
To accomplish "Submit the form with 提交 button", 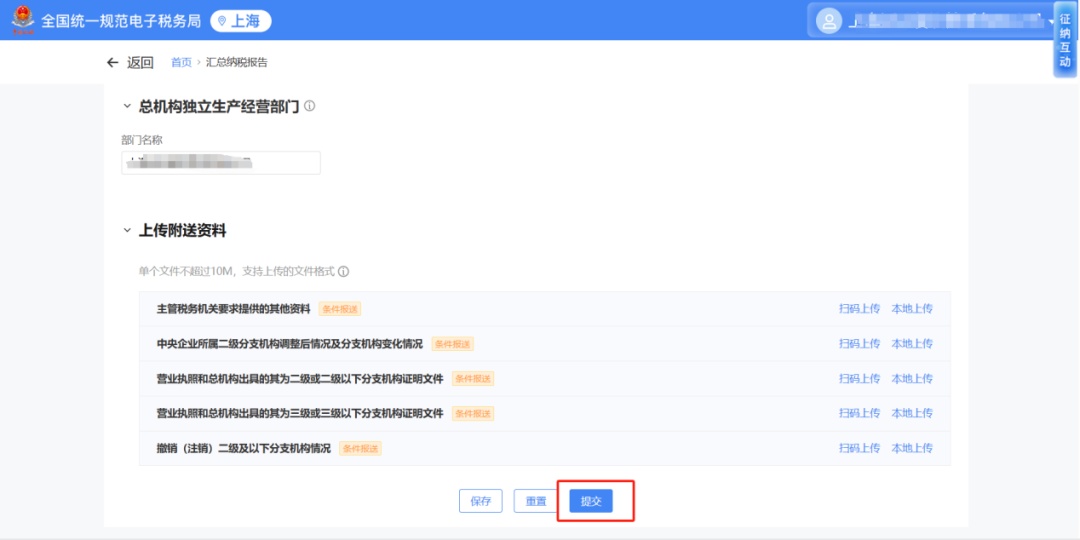I will pos(591,501).
